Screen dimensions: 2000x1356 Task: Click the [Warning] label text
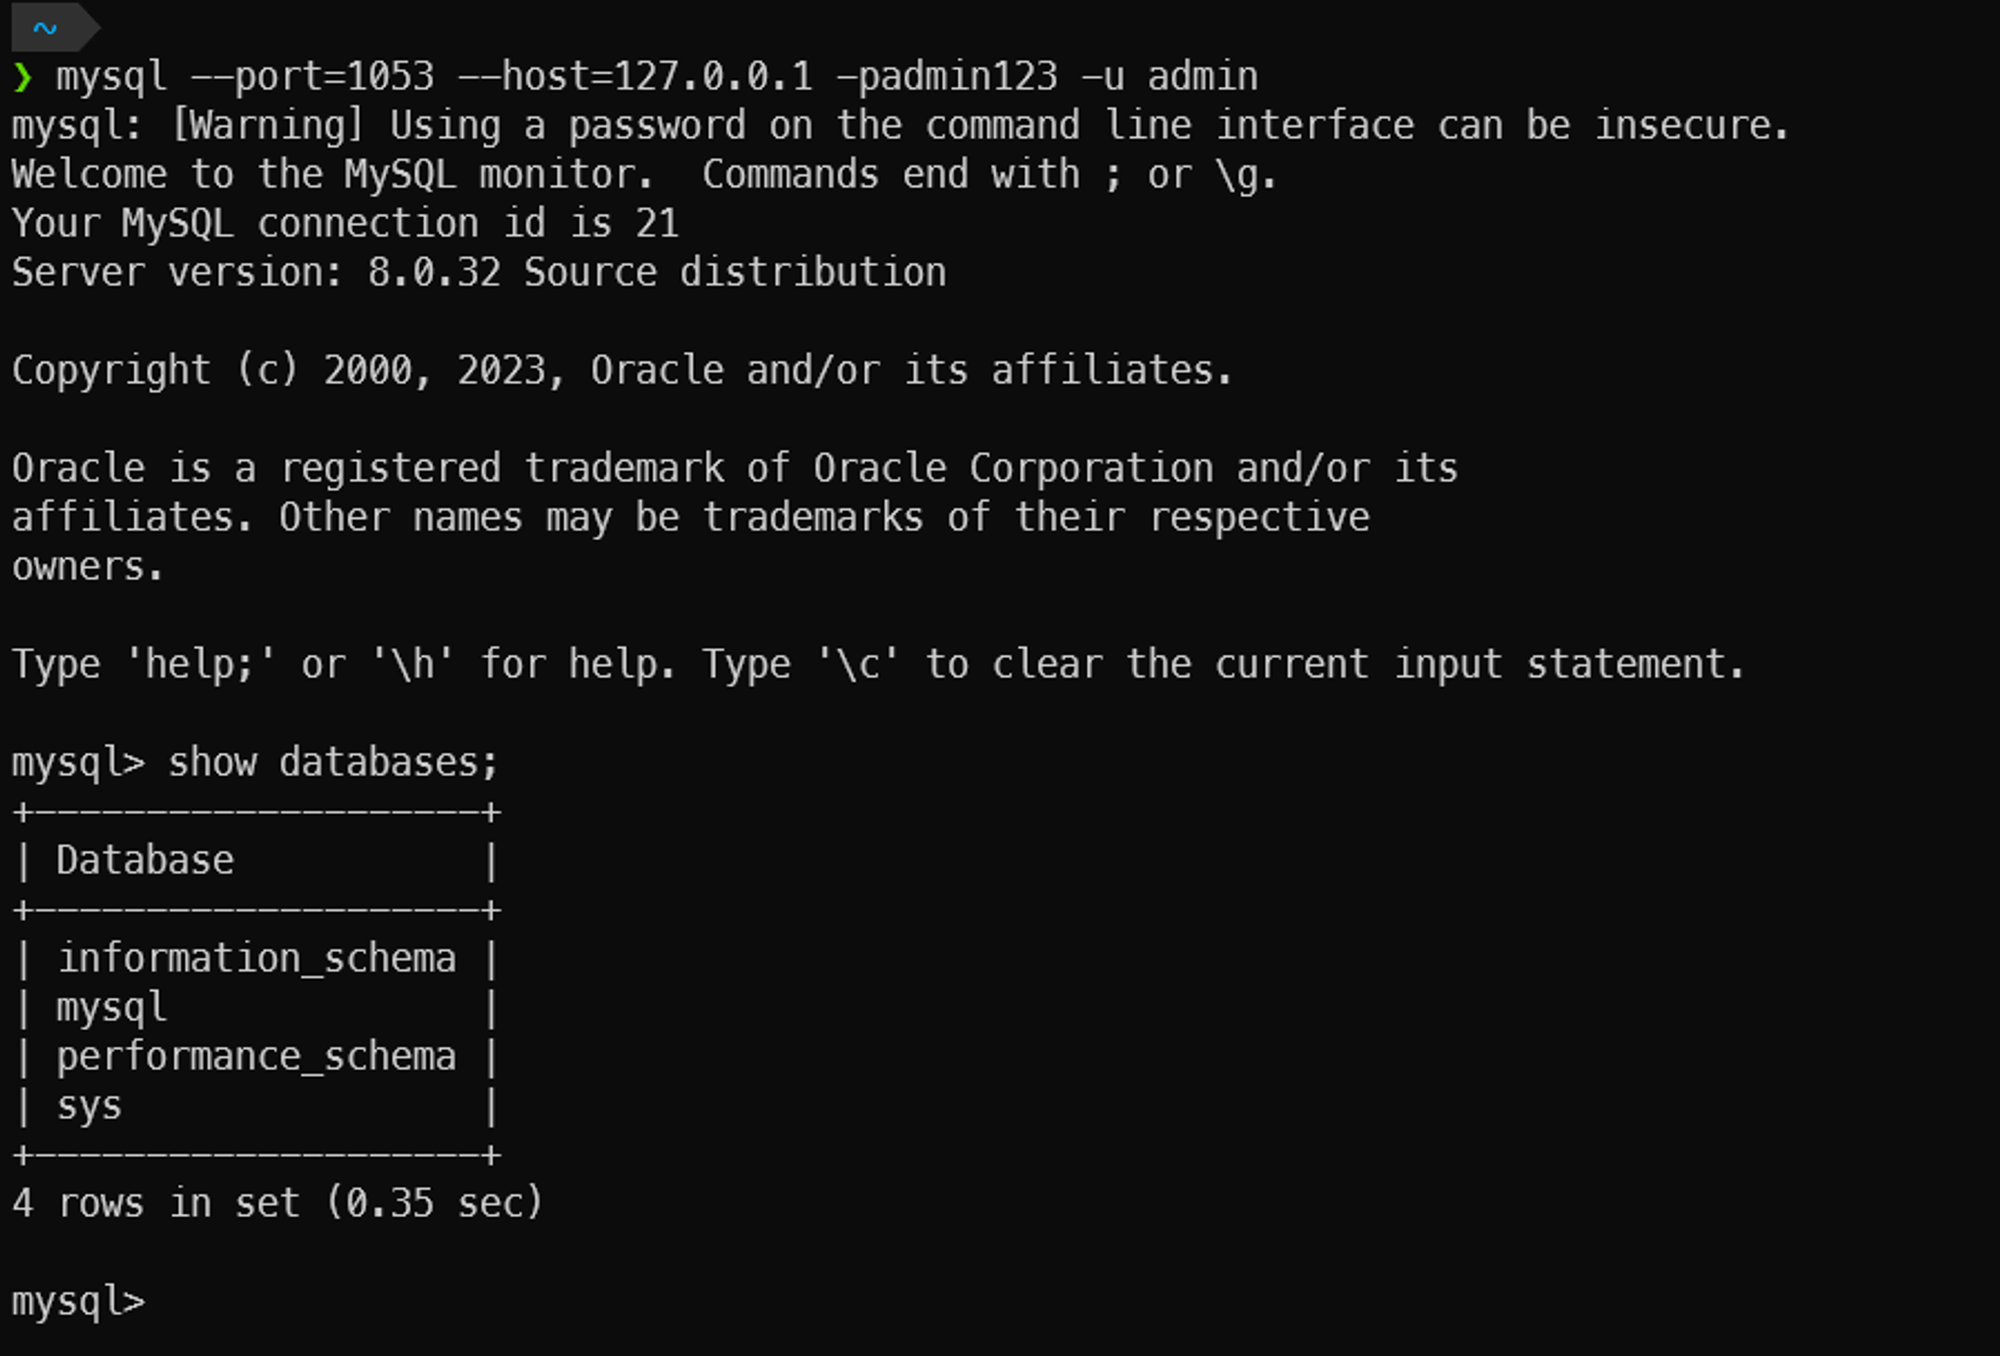[267, 126]
